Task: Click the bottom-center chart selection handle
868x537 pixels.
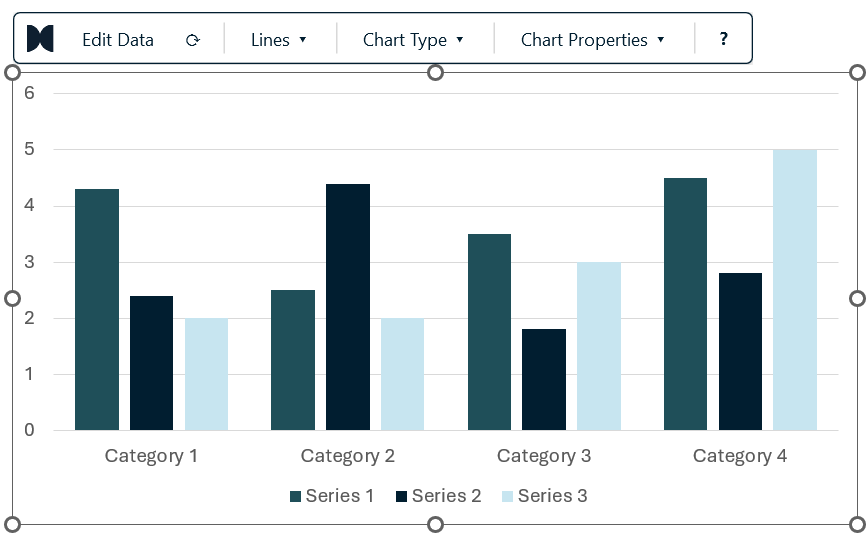Action: pyautogui.click(x=436, y=524)
